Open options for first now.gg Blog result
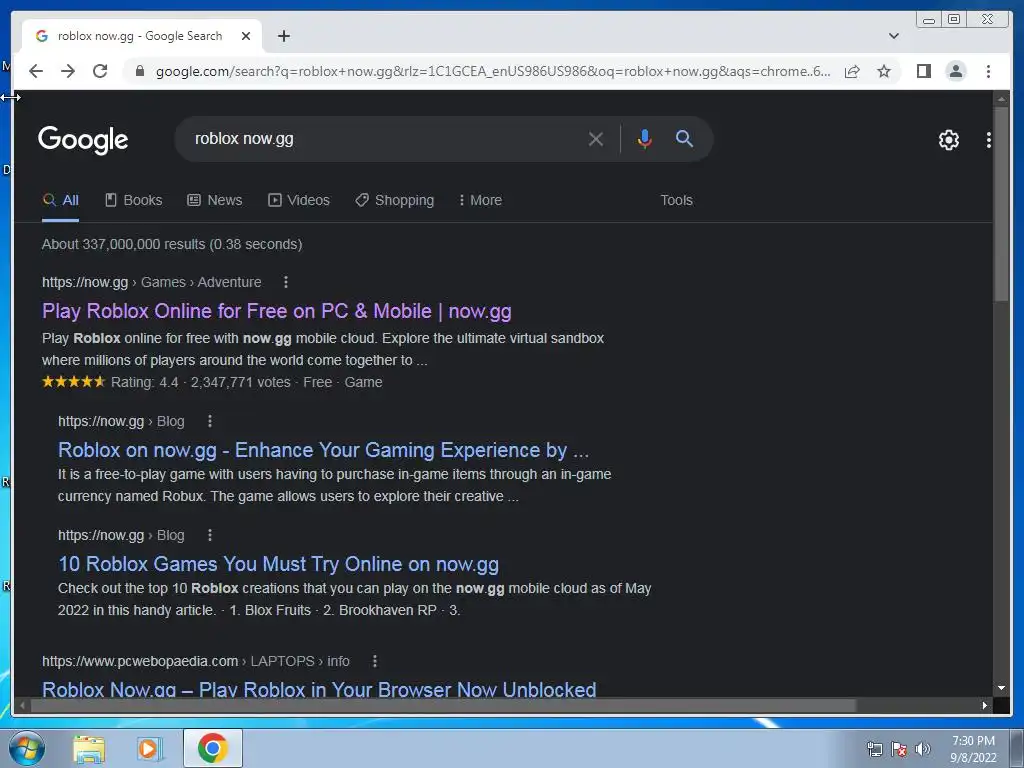Viewport: 1024px width, 768px height. click(x=210, y=421)
